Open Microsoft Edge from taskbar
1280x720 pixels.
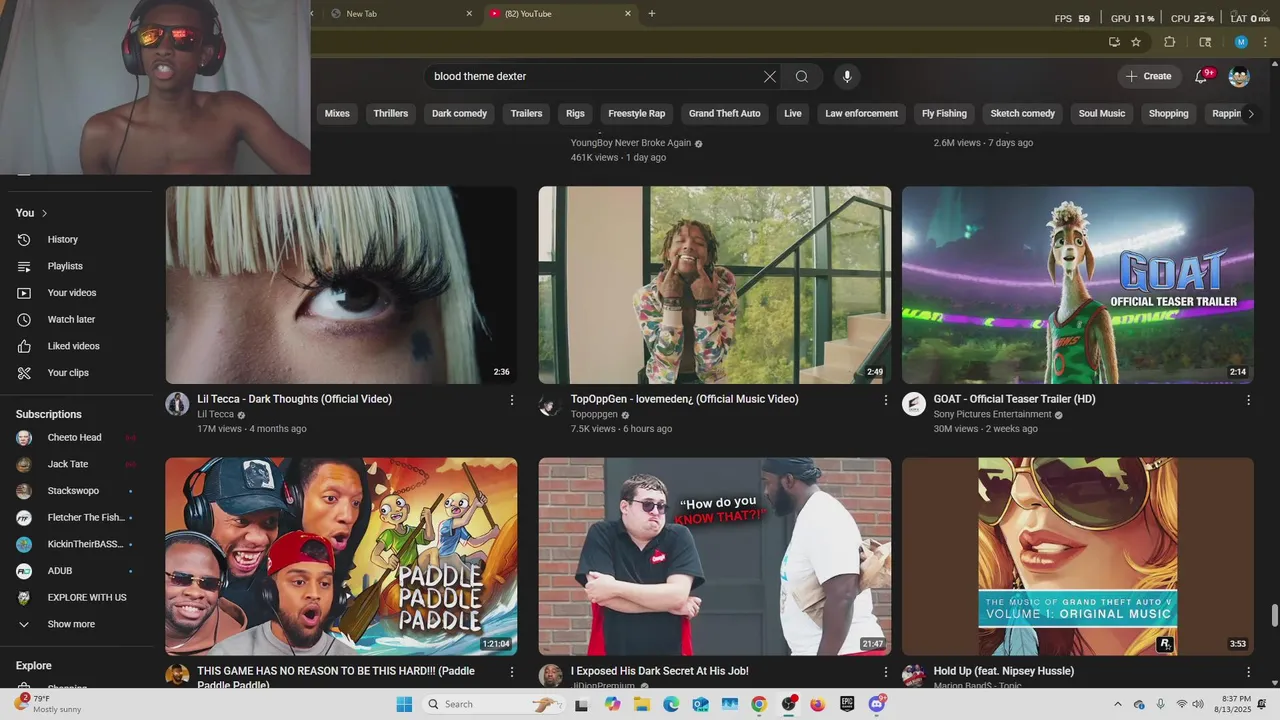pyautogui.click(x=671, y=704)
